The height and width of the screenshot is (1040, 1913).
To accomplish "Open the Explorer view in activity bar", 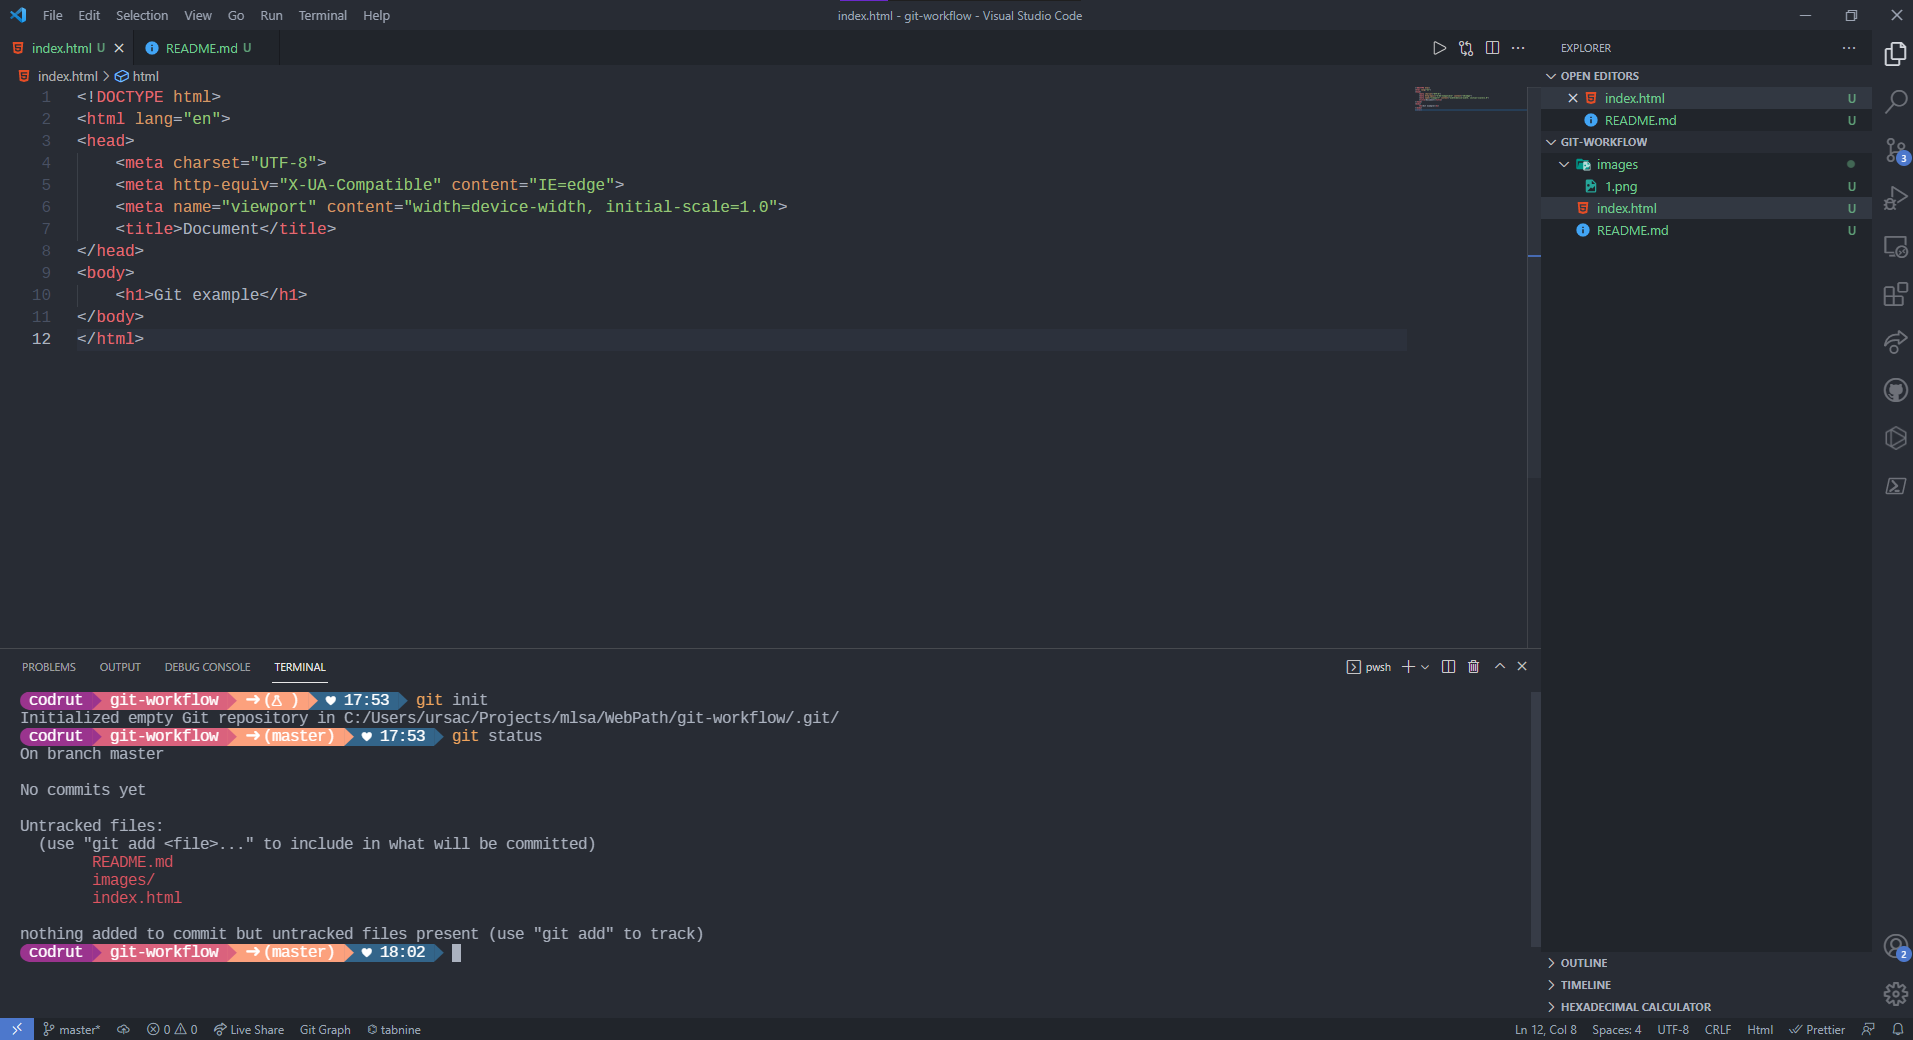I will pos(1895,54).
